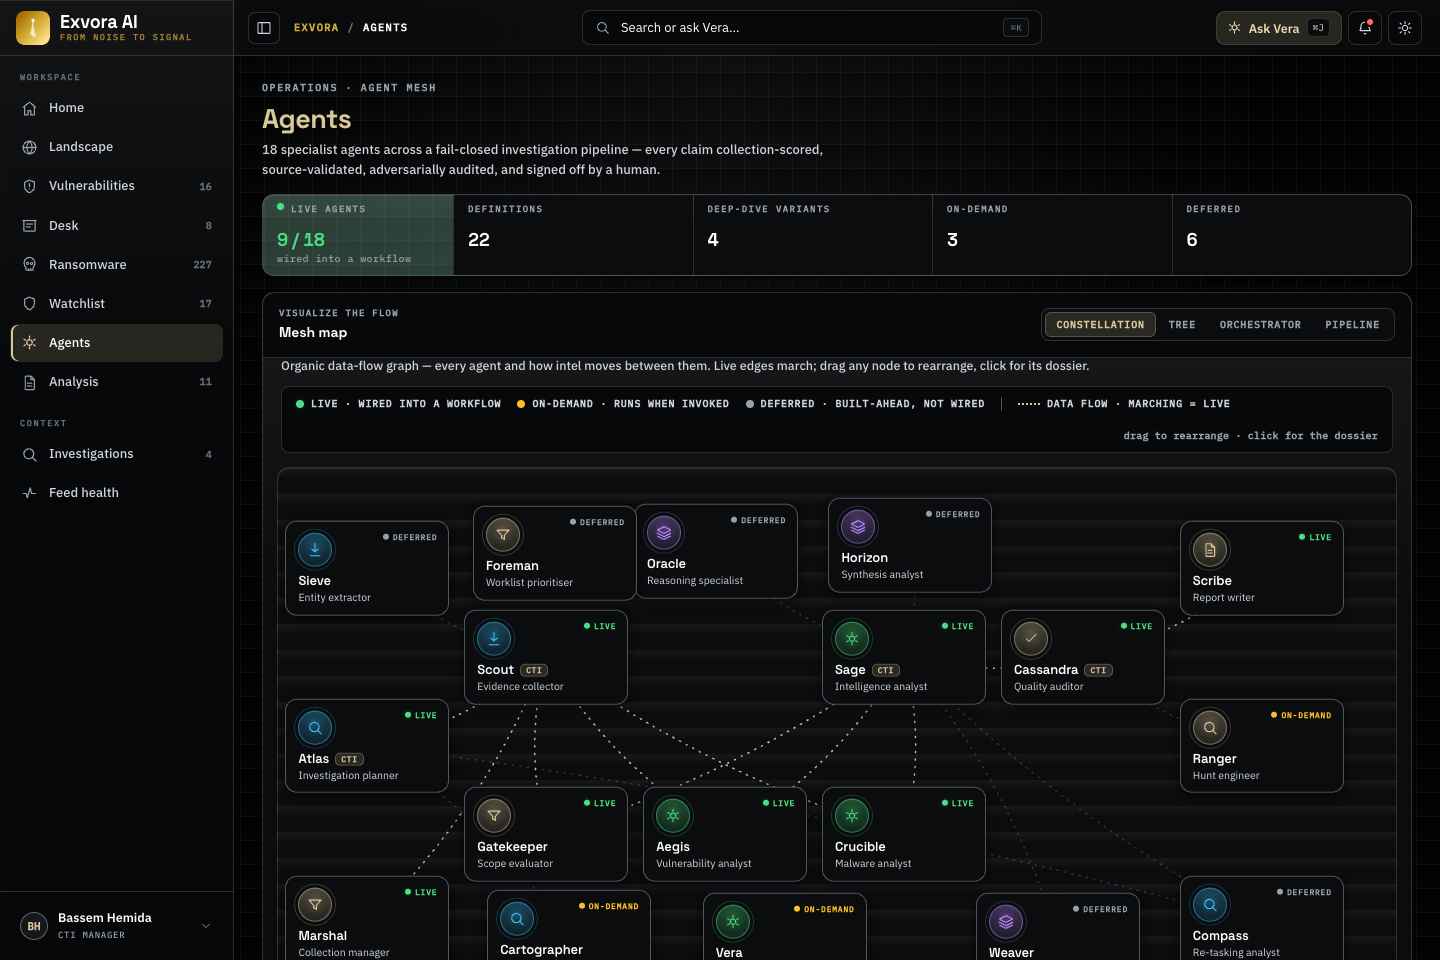Click the Cartographer magnifier icon
Screen dimensions: 1440x960
[517, 918]
